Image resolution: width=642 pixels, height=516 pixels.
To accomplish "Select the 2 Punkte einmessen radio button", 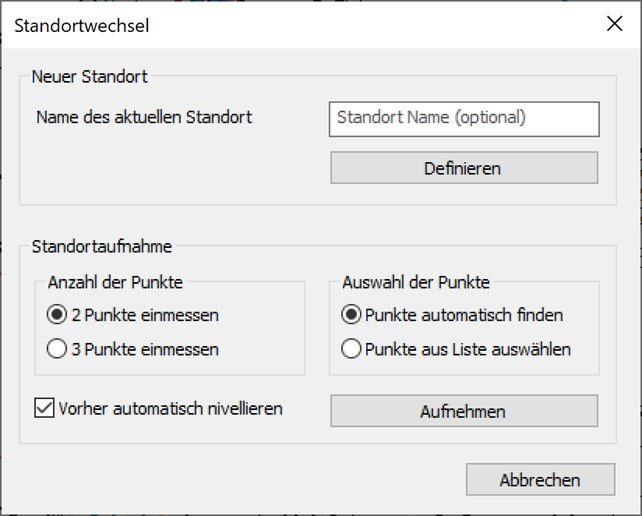I will [57, 315].
